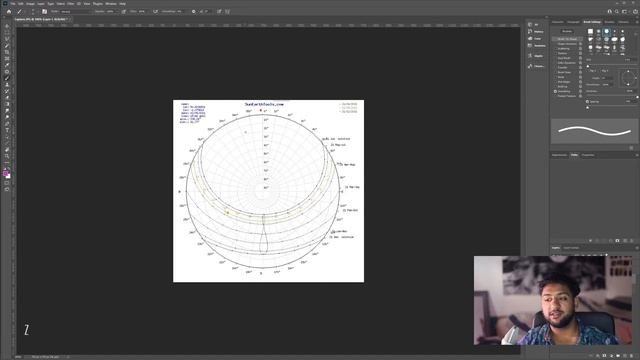The width and height of the screenshot is (640, 360).
Task: Set the foreground color swatch
Action: (6, 173)
